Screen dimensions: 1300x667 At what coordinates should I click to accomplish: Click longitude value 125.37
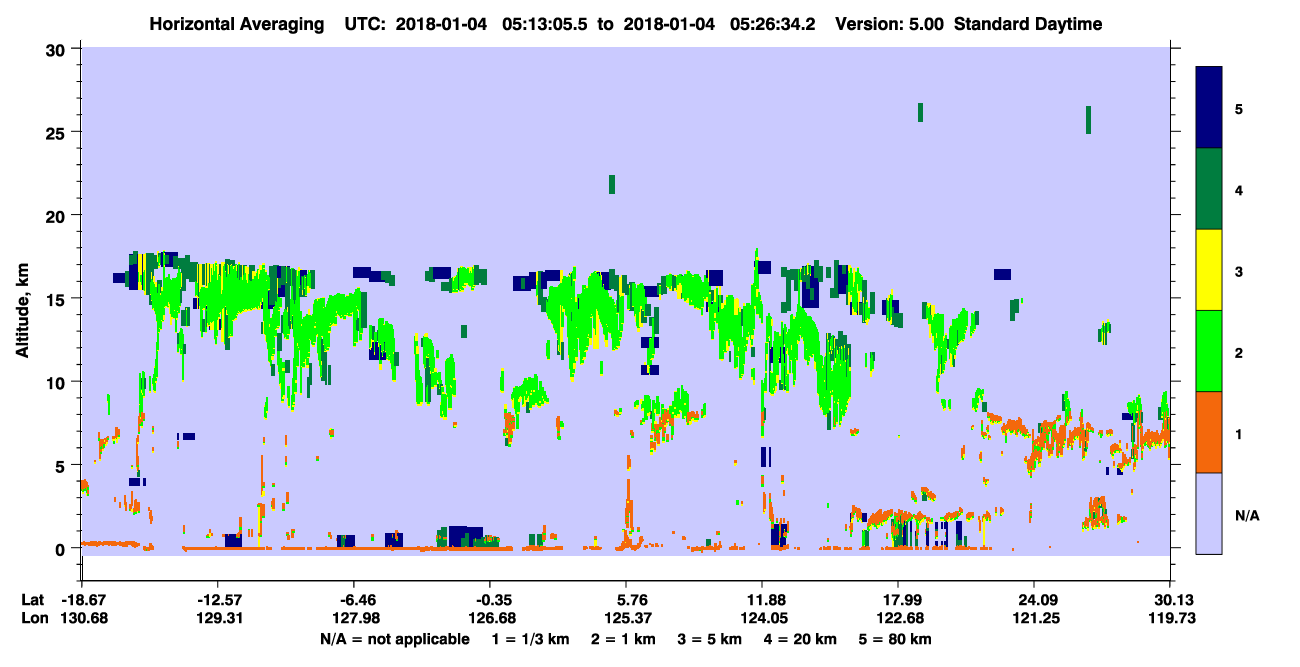click(x=626, y=619)
